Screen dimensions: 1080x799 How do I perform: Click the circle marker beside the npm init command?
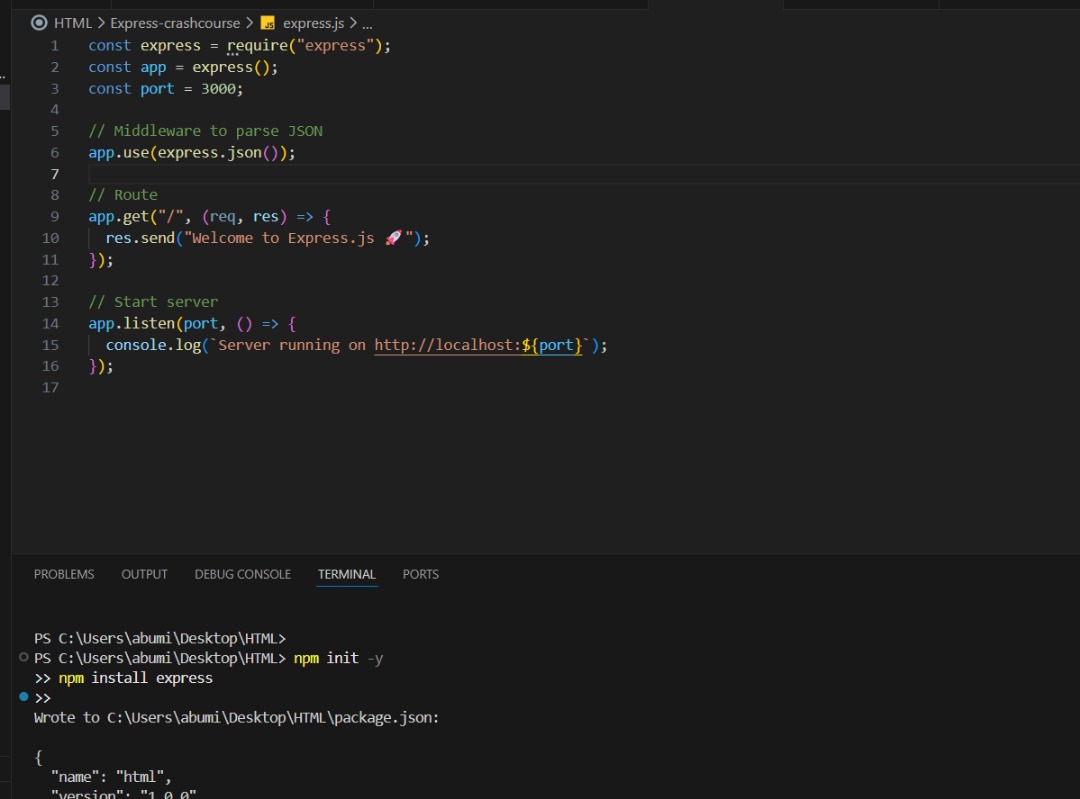23,658
